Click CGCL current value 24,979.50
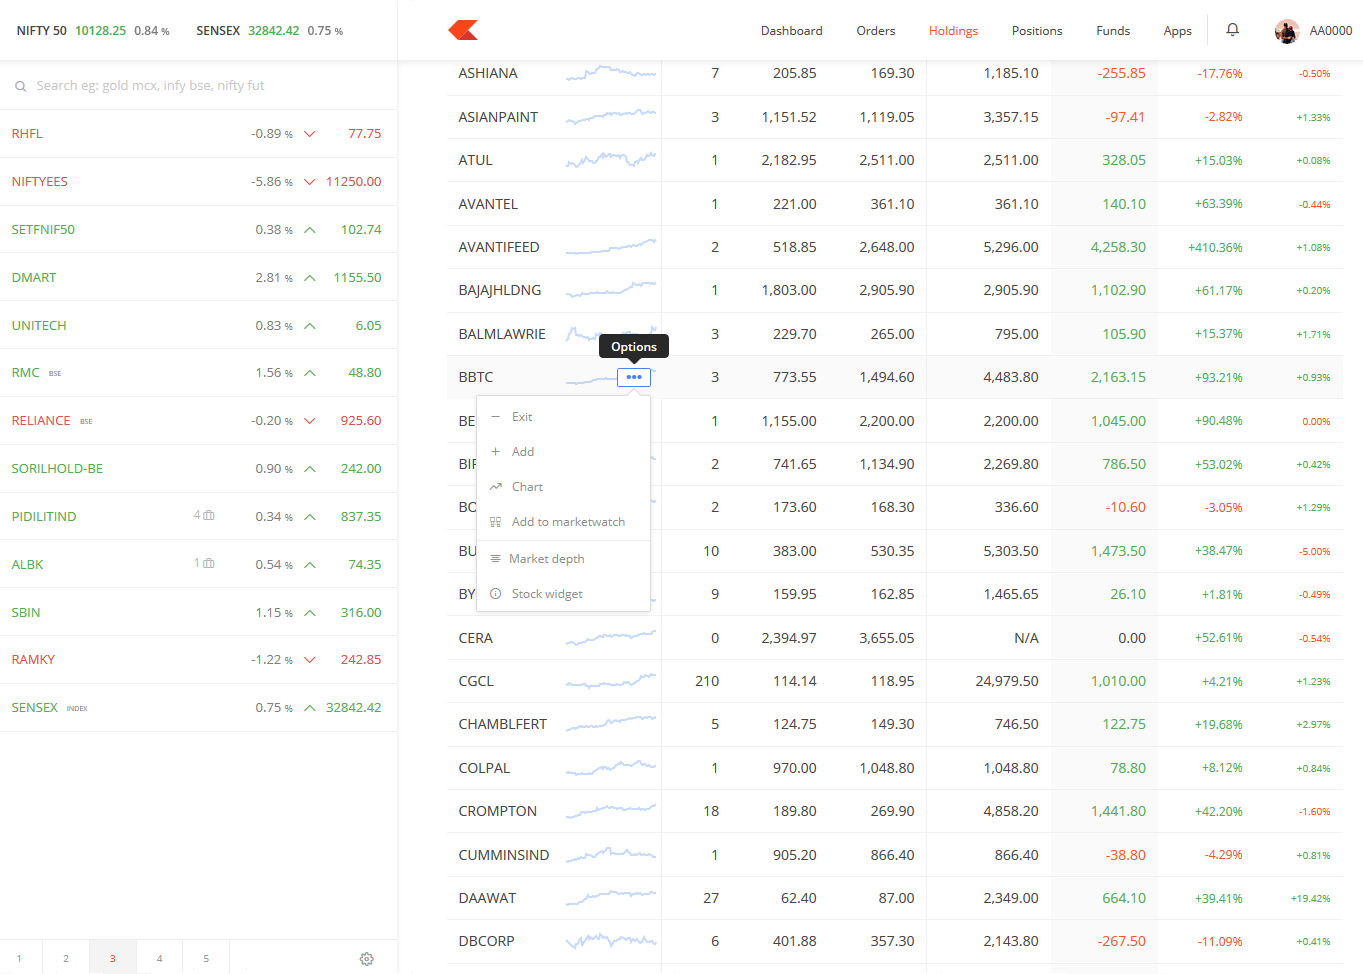Viewport: 1363px width, 974px height. pos(1007,681)
